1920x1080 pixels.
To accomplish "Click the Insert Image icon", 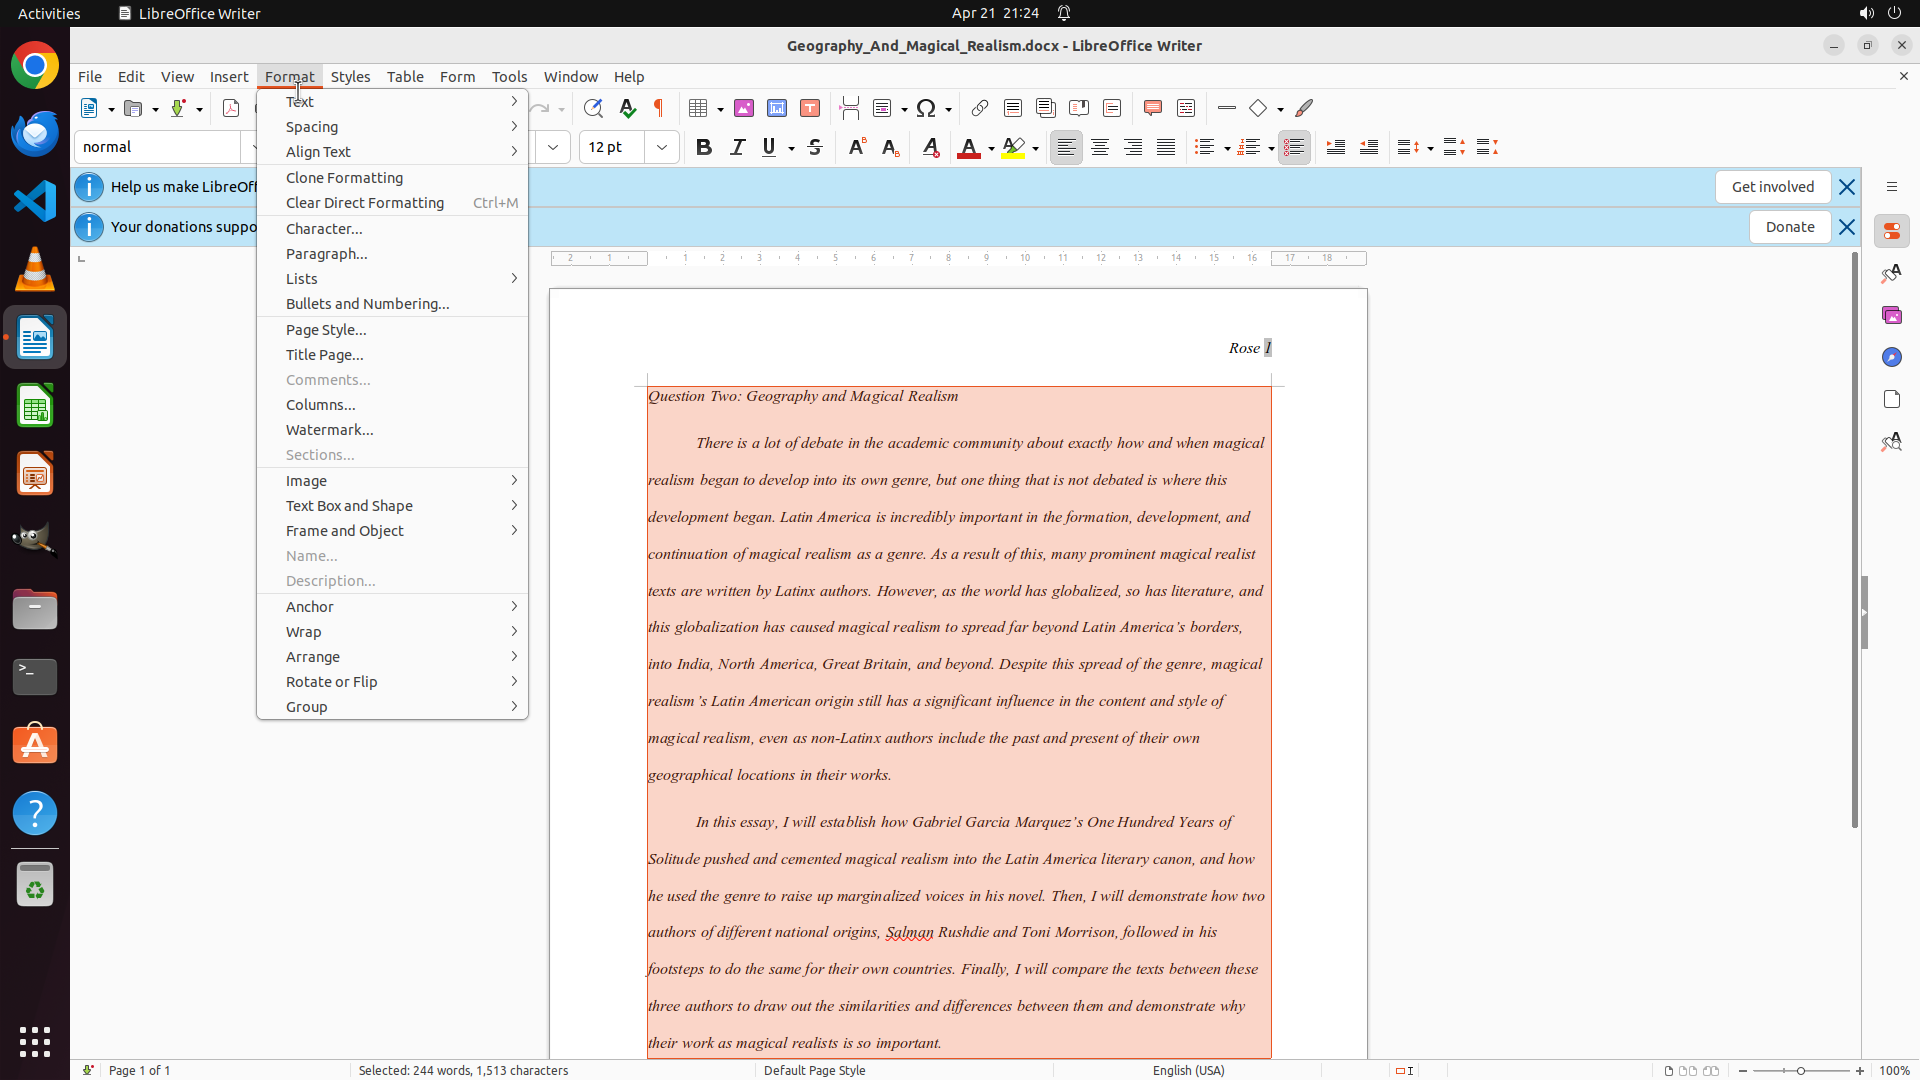I will pos(744,108).
